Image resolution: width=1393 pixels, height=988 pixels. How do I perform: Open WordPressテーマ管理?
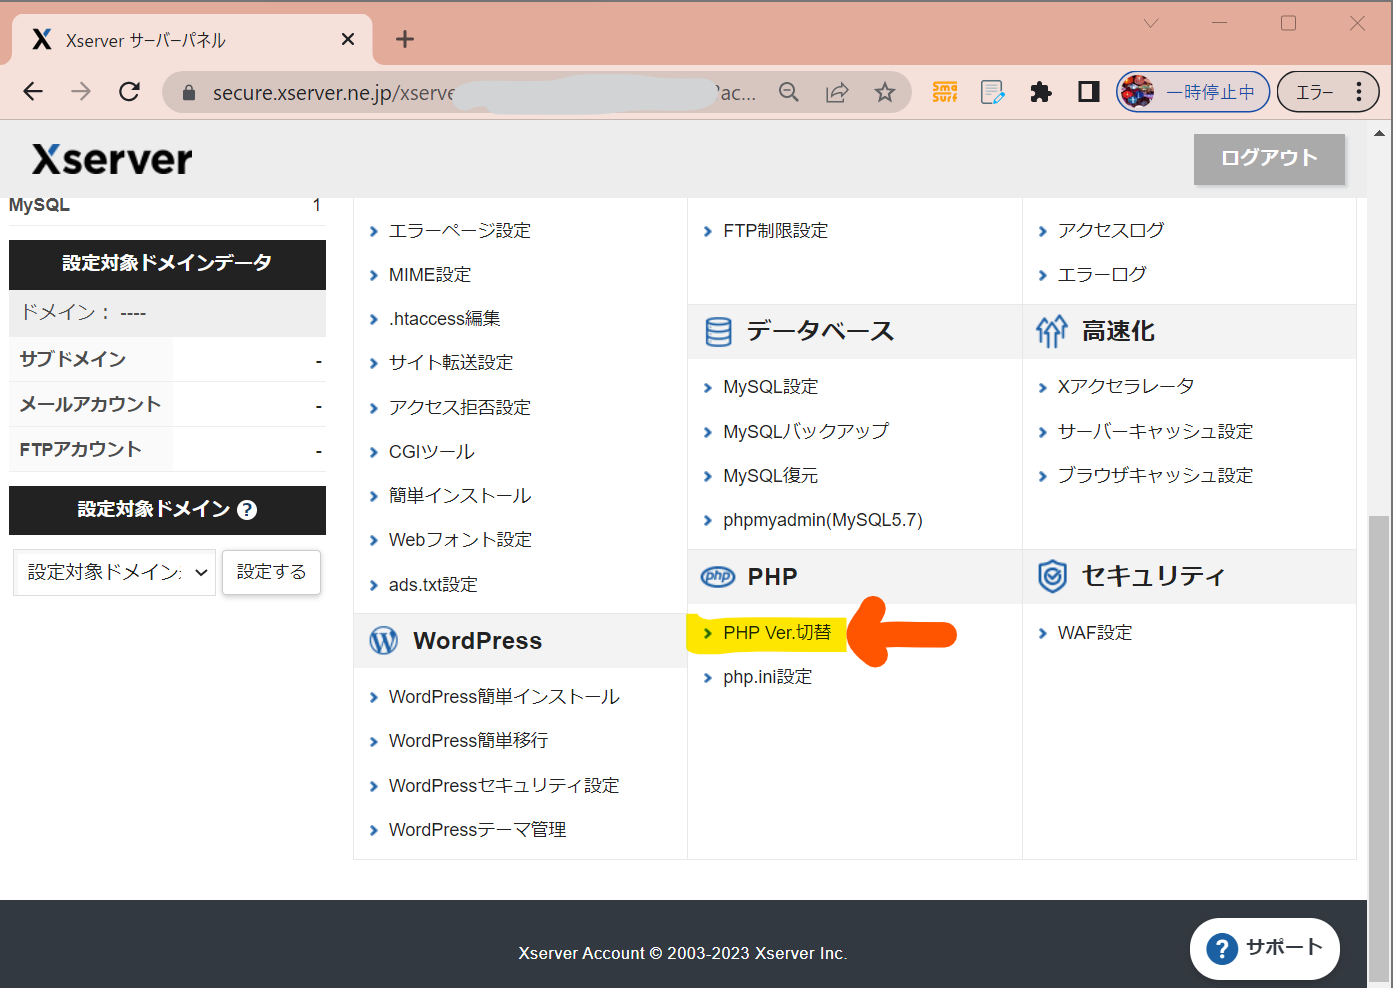(x=477, y=830)
